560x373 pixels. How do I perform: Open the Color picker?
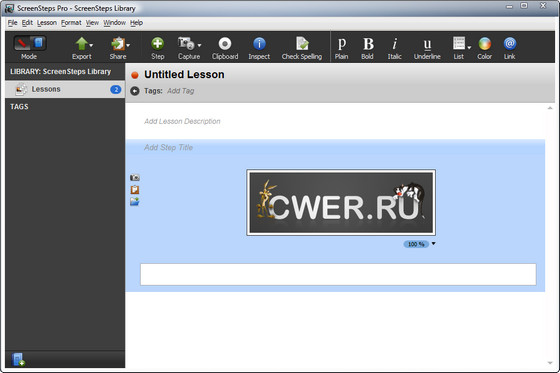pyautogui.click(x=485, y=48)
